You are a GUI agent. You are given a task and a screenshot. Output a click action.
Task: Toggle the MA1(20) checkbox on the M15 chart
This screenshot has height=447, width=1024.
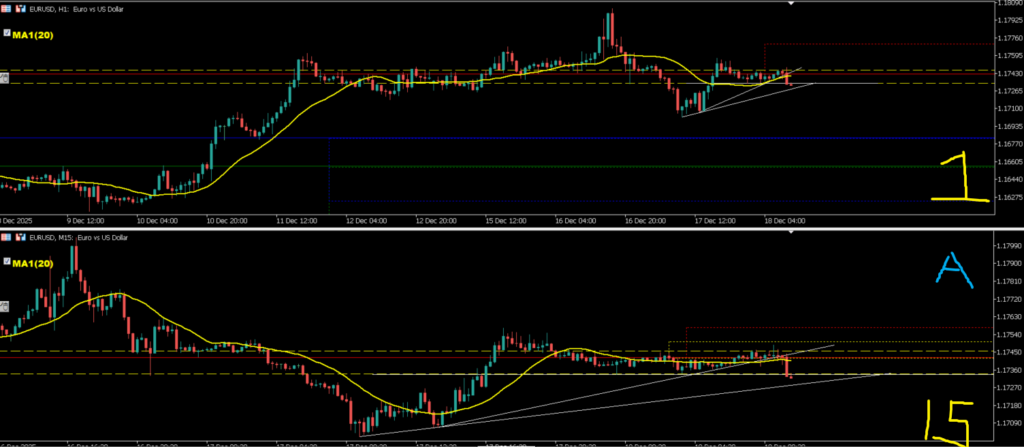(5, 263)
